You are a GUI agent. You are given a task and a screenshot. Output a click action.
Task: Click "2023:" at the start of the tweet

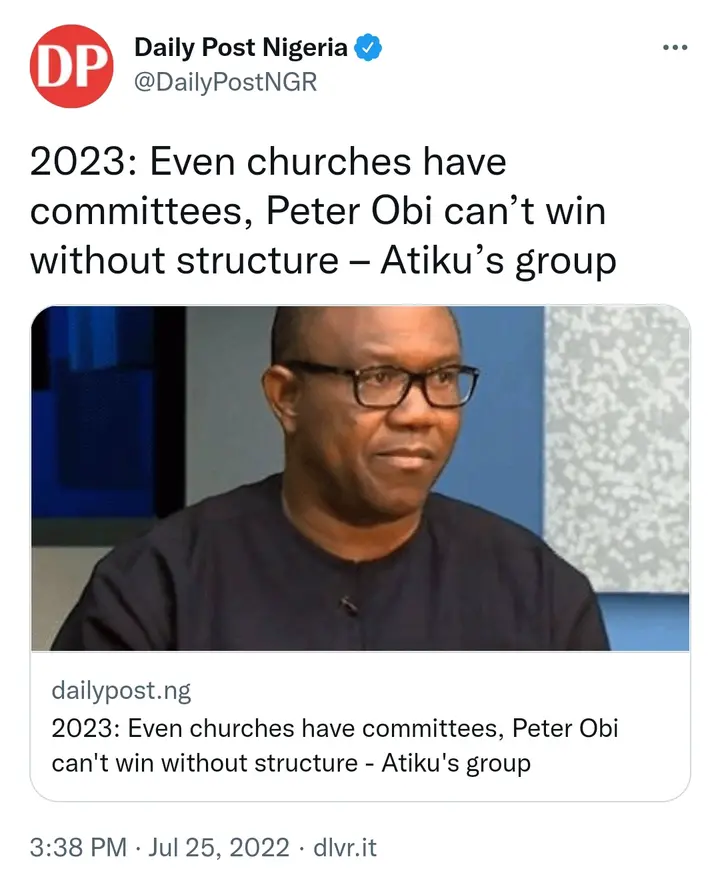[78, 163]
